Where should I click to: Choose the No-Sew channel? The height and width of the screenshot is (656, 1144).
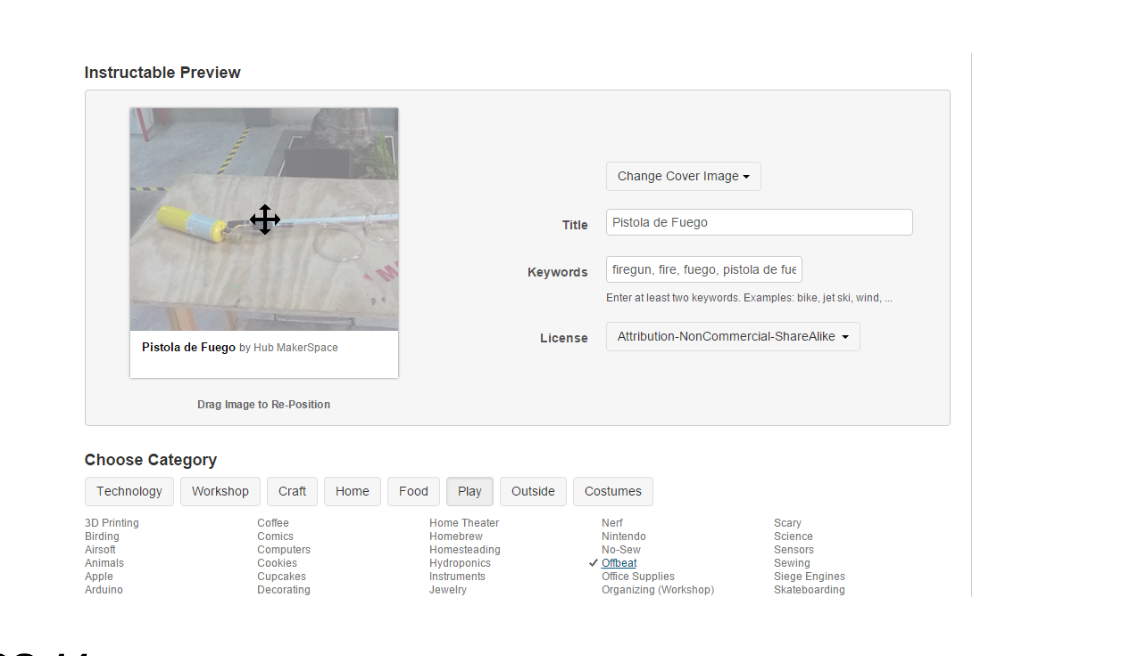click(x=621, y=549)
